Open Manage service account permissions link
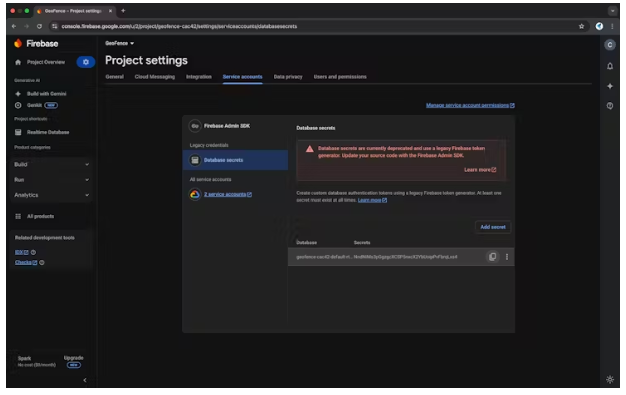 tap(470, 105)
